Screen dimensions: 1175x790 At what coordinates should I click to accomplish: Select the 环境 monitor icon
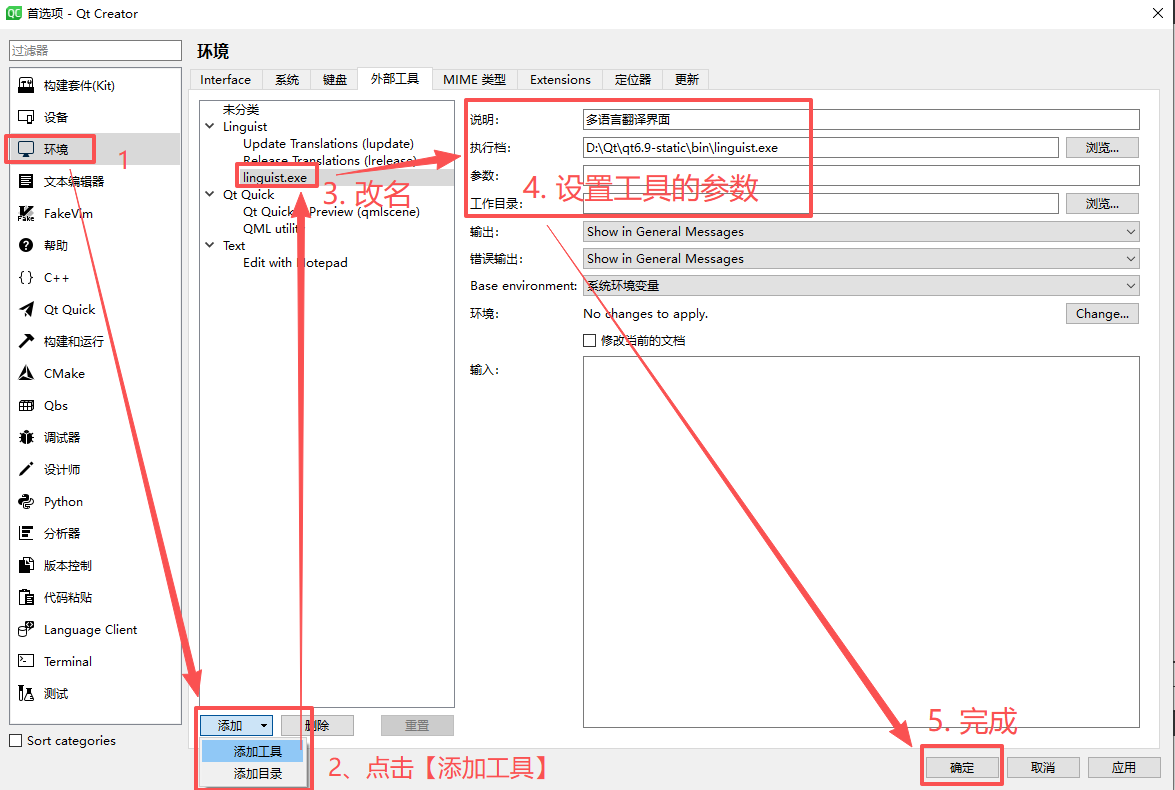(x=26, y=149)
